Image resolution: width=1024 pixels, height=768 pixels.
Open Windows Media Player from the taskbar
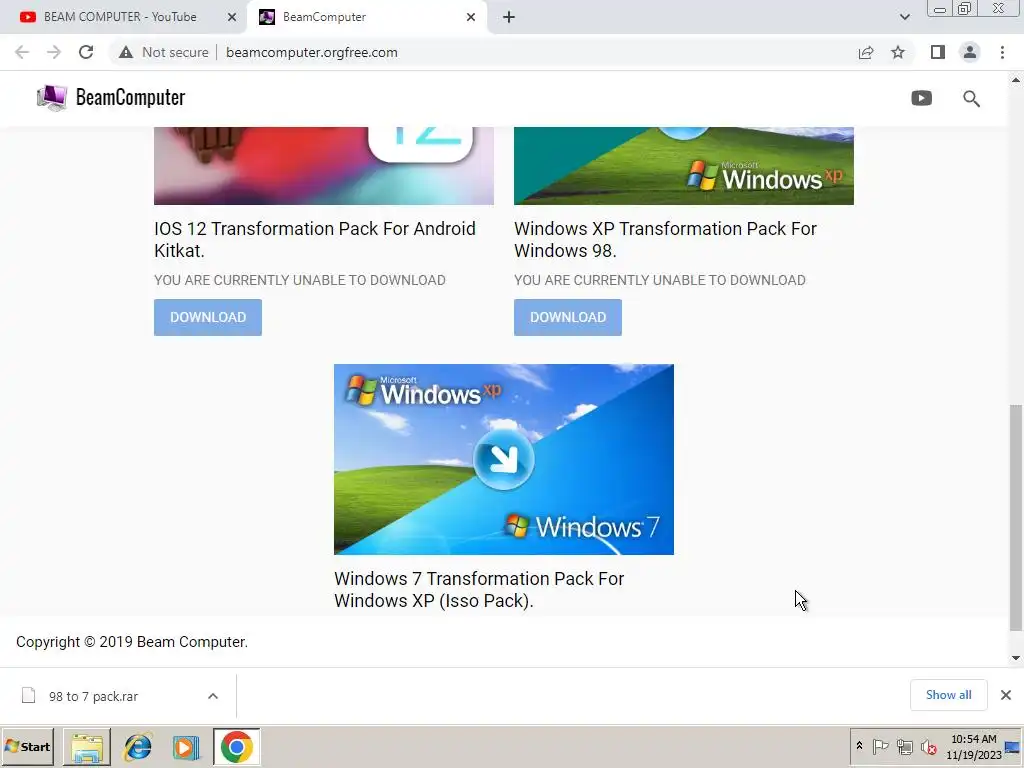[187, 747]
